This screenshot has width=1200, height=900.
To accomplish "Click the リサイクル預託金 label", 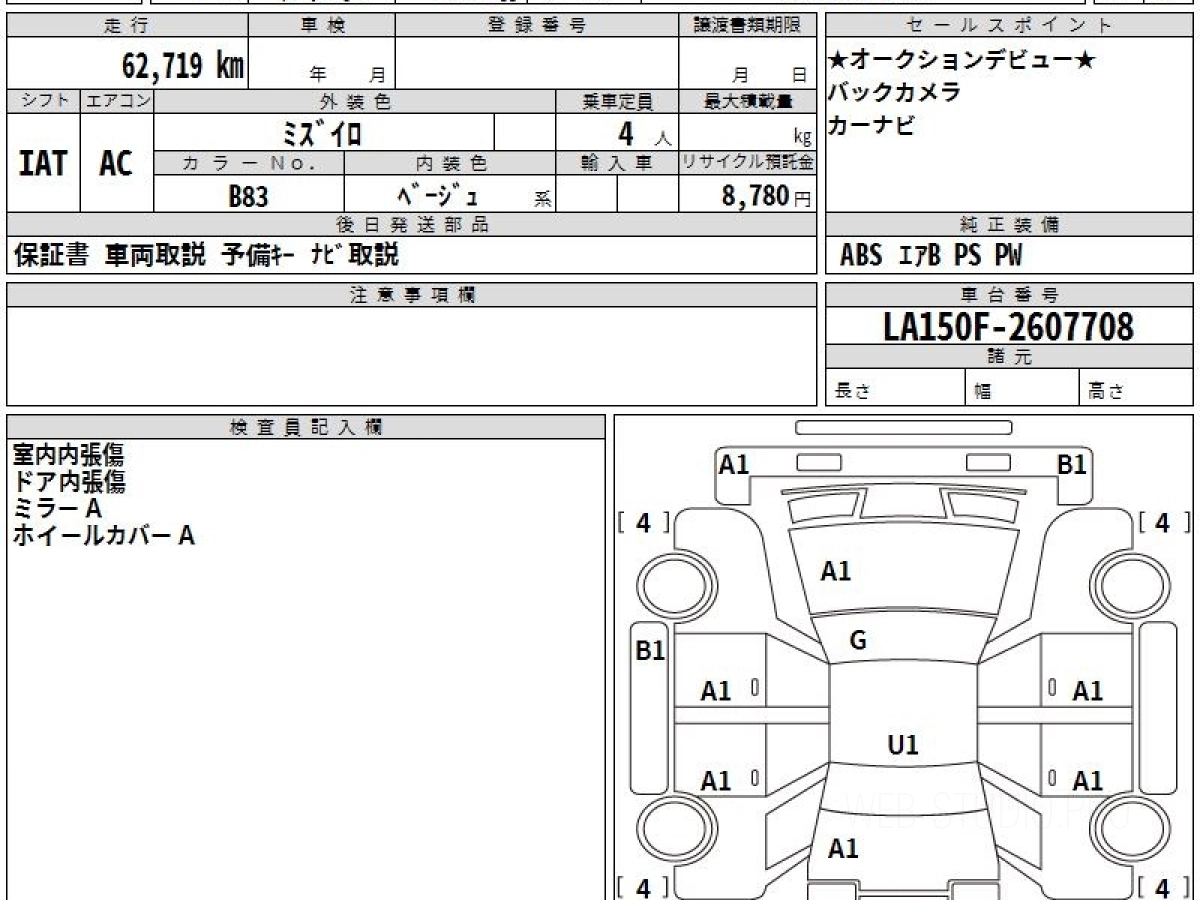I will click(747, 163).
